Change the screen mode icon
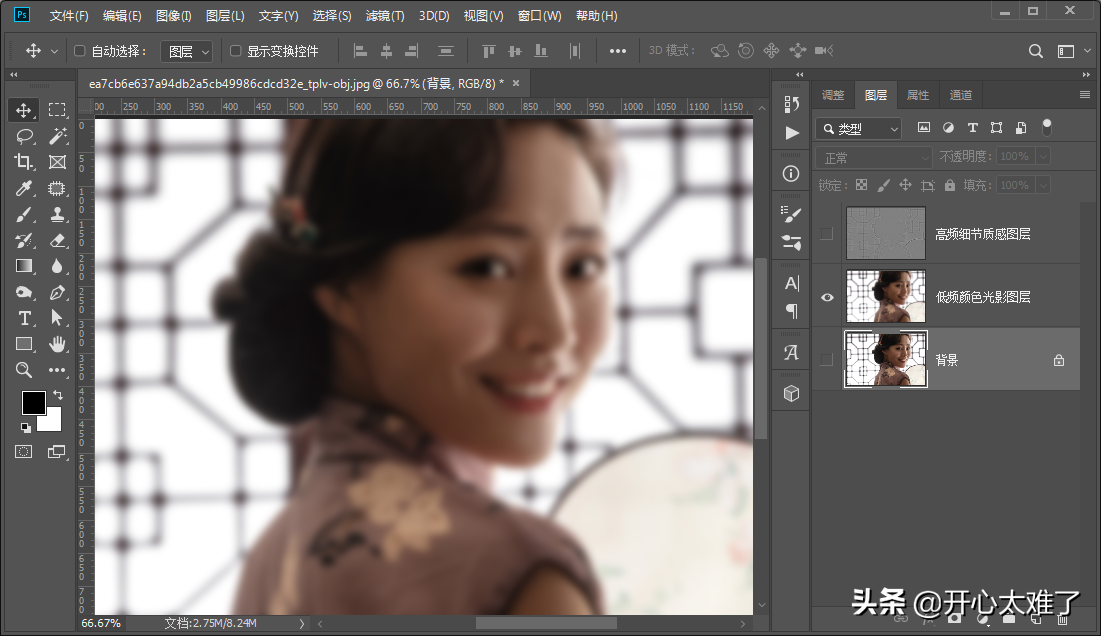Screen dimensions: 1101x636 click(56, 451)
